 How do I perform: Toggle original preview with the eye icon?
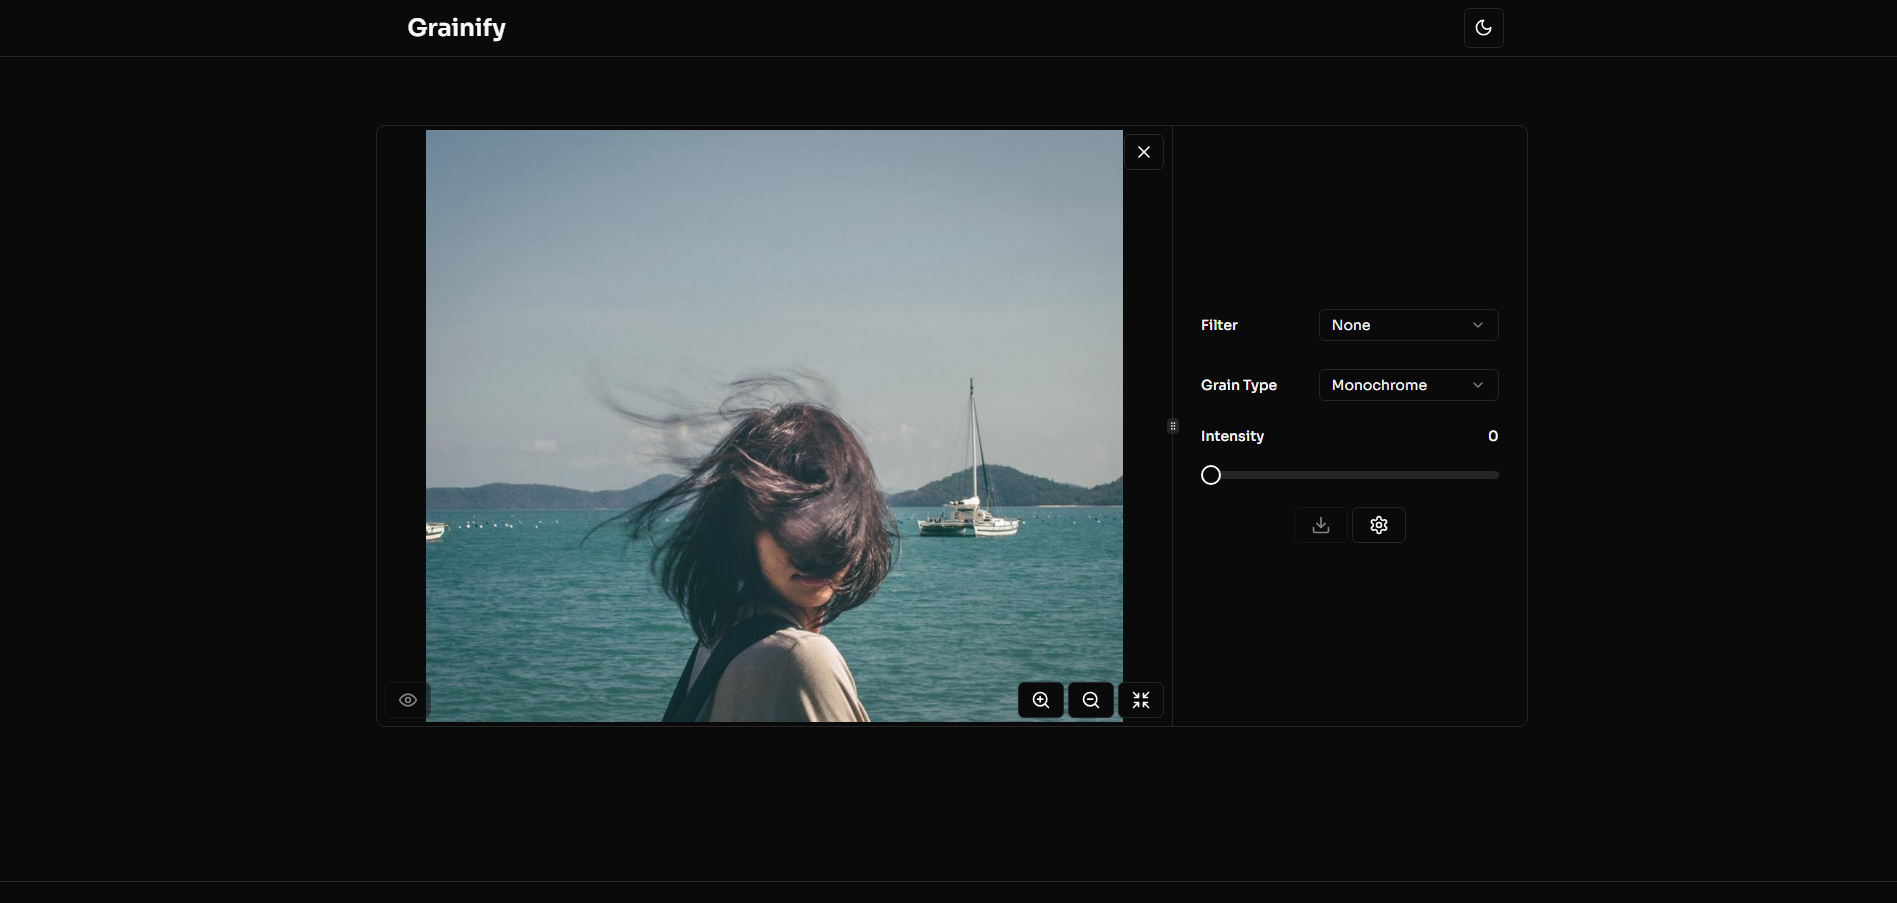coord(408,700)
